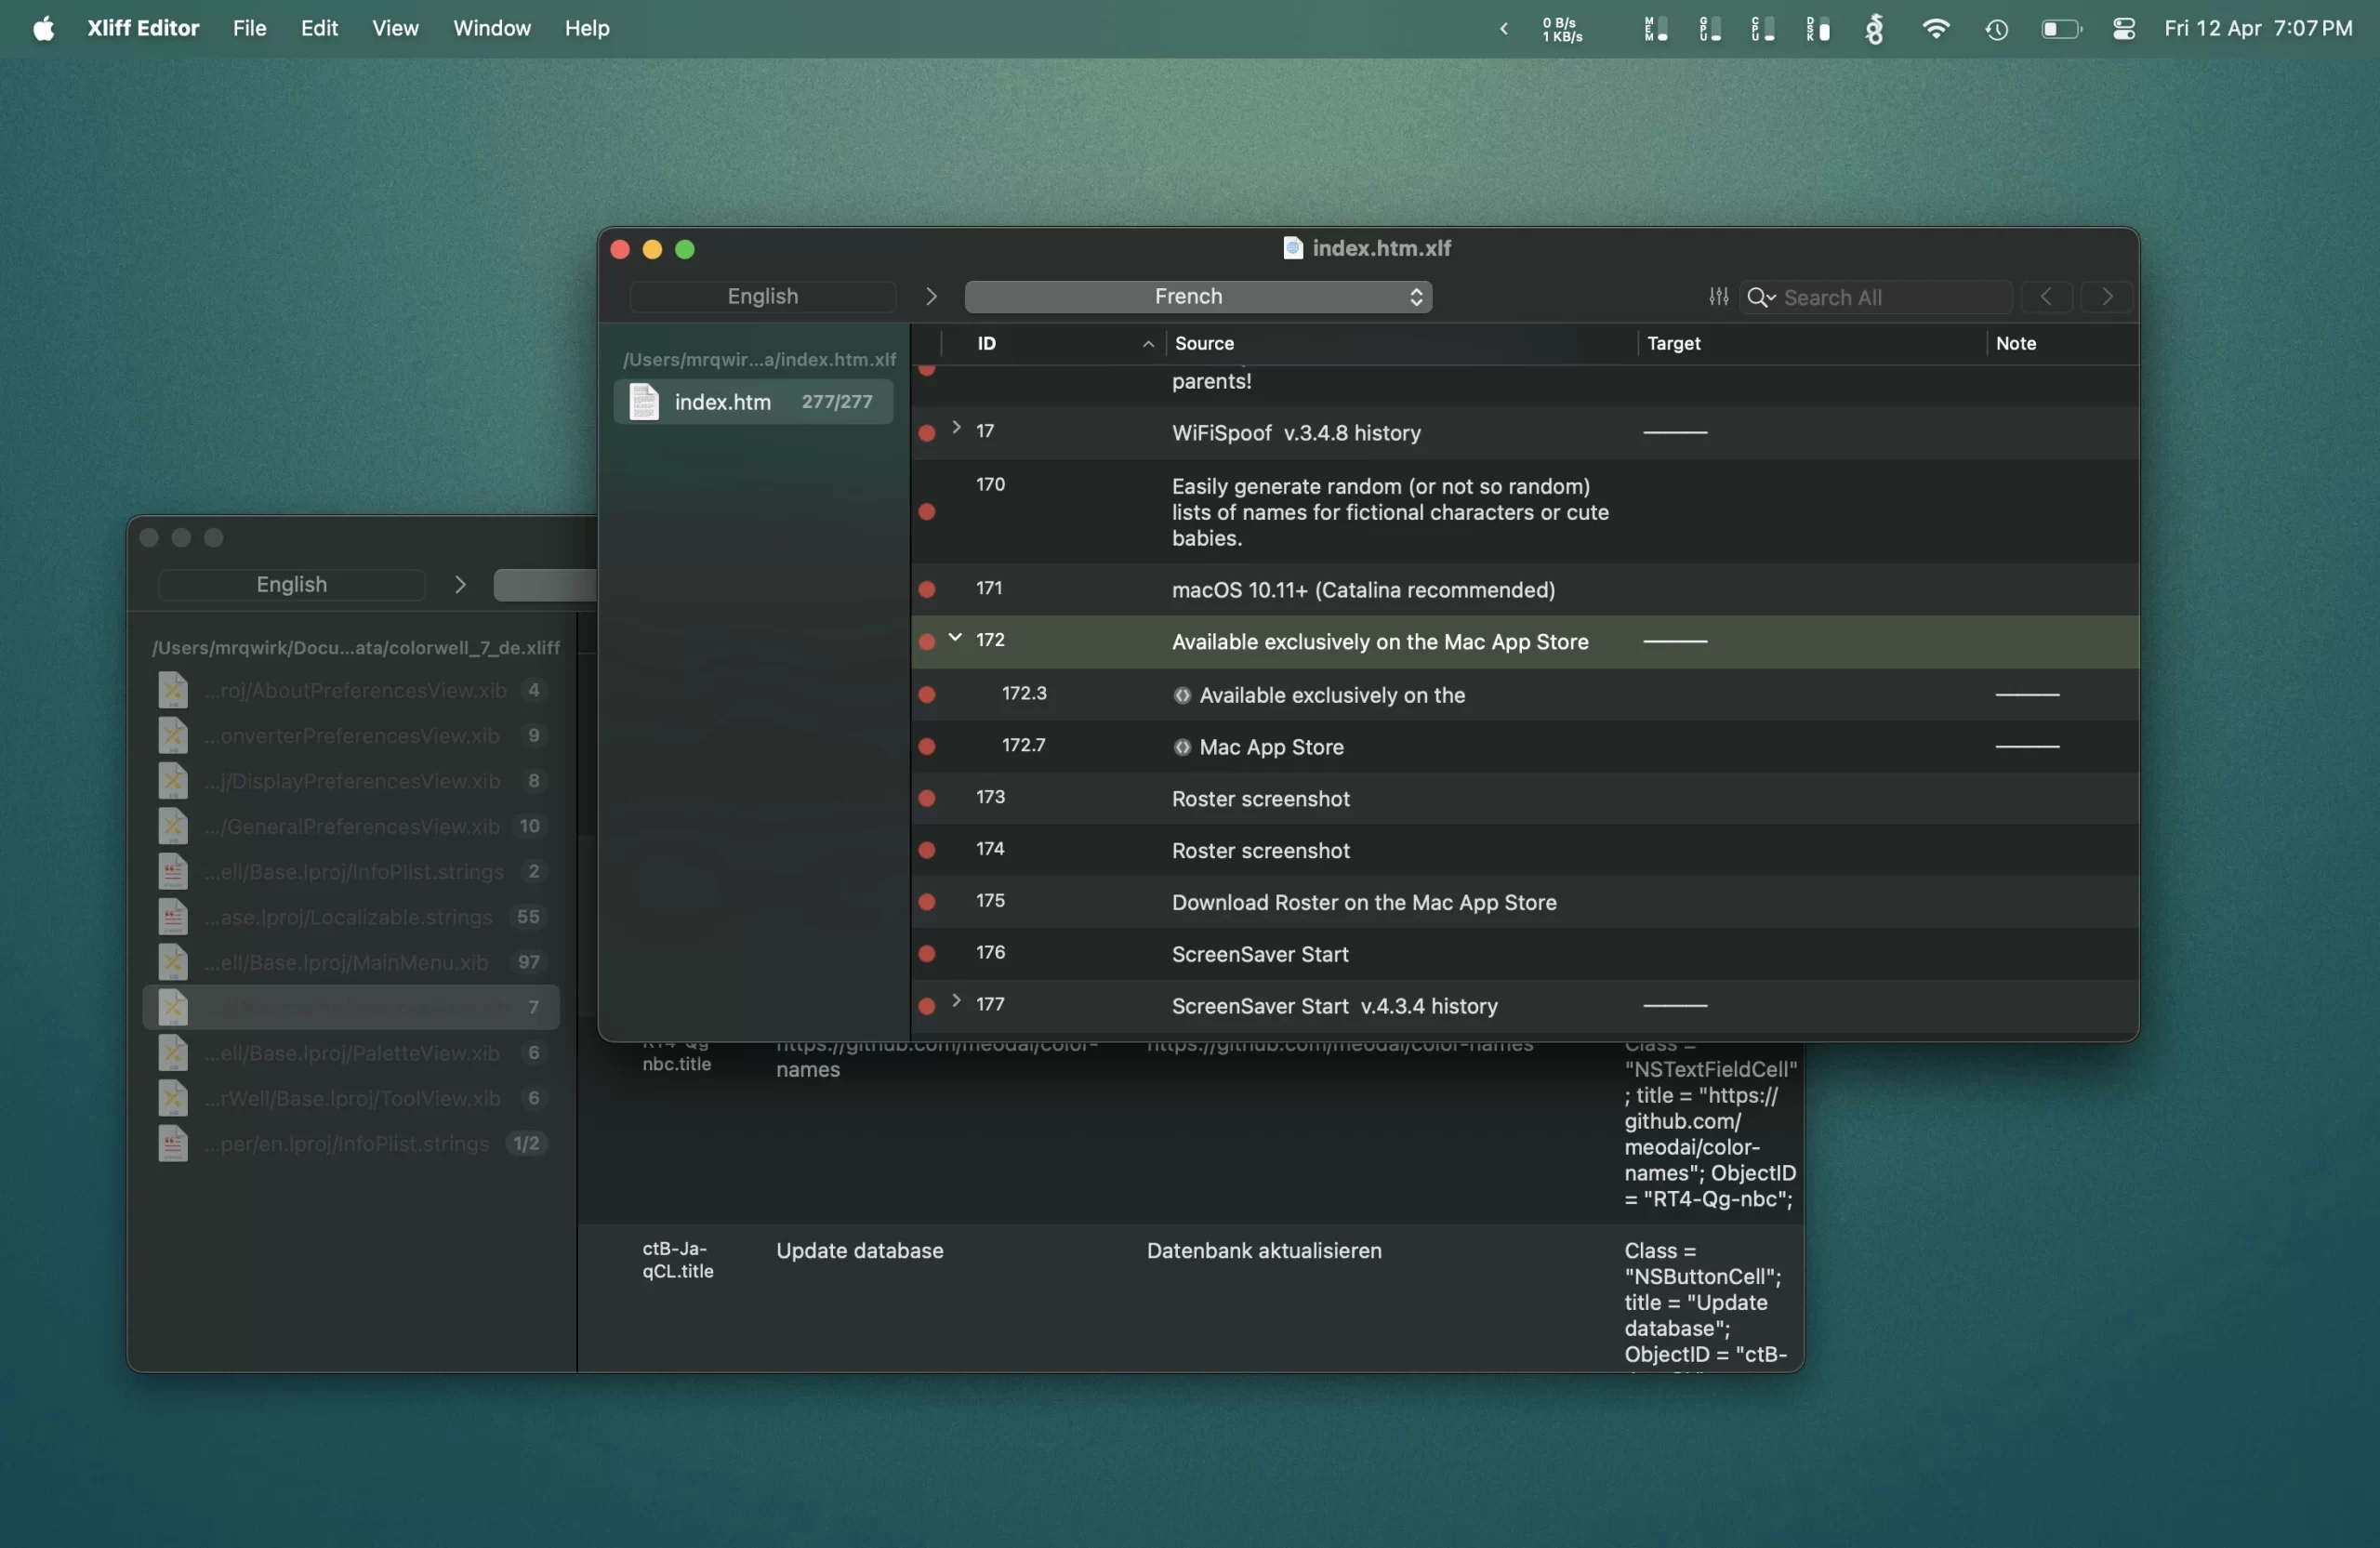This screenshot has width=2380, height=1548.
Task: Toggle the red status dot for row 176
Action: click(927, 954)
